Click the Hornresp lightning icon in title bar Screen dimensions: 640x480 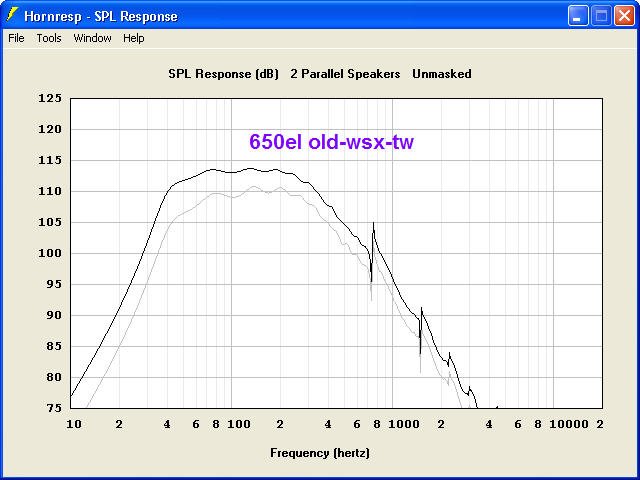click(12, 15)
